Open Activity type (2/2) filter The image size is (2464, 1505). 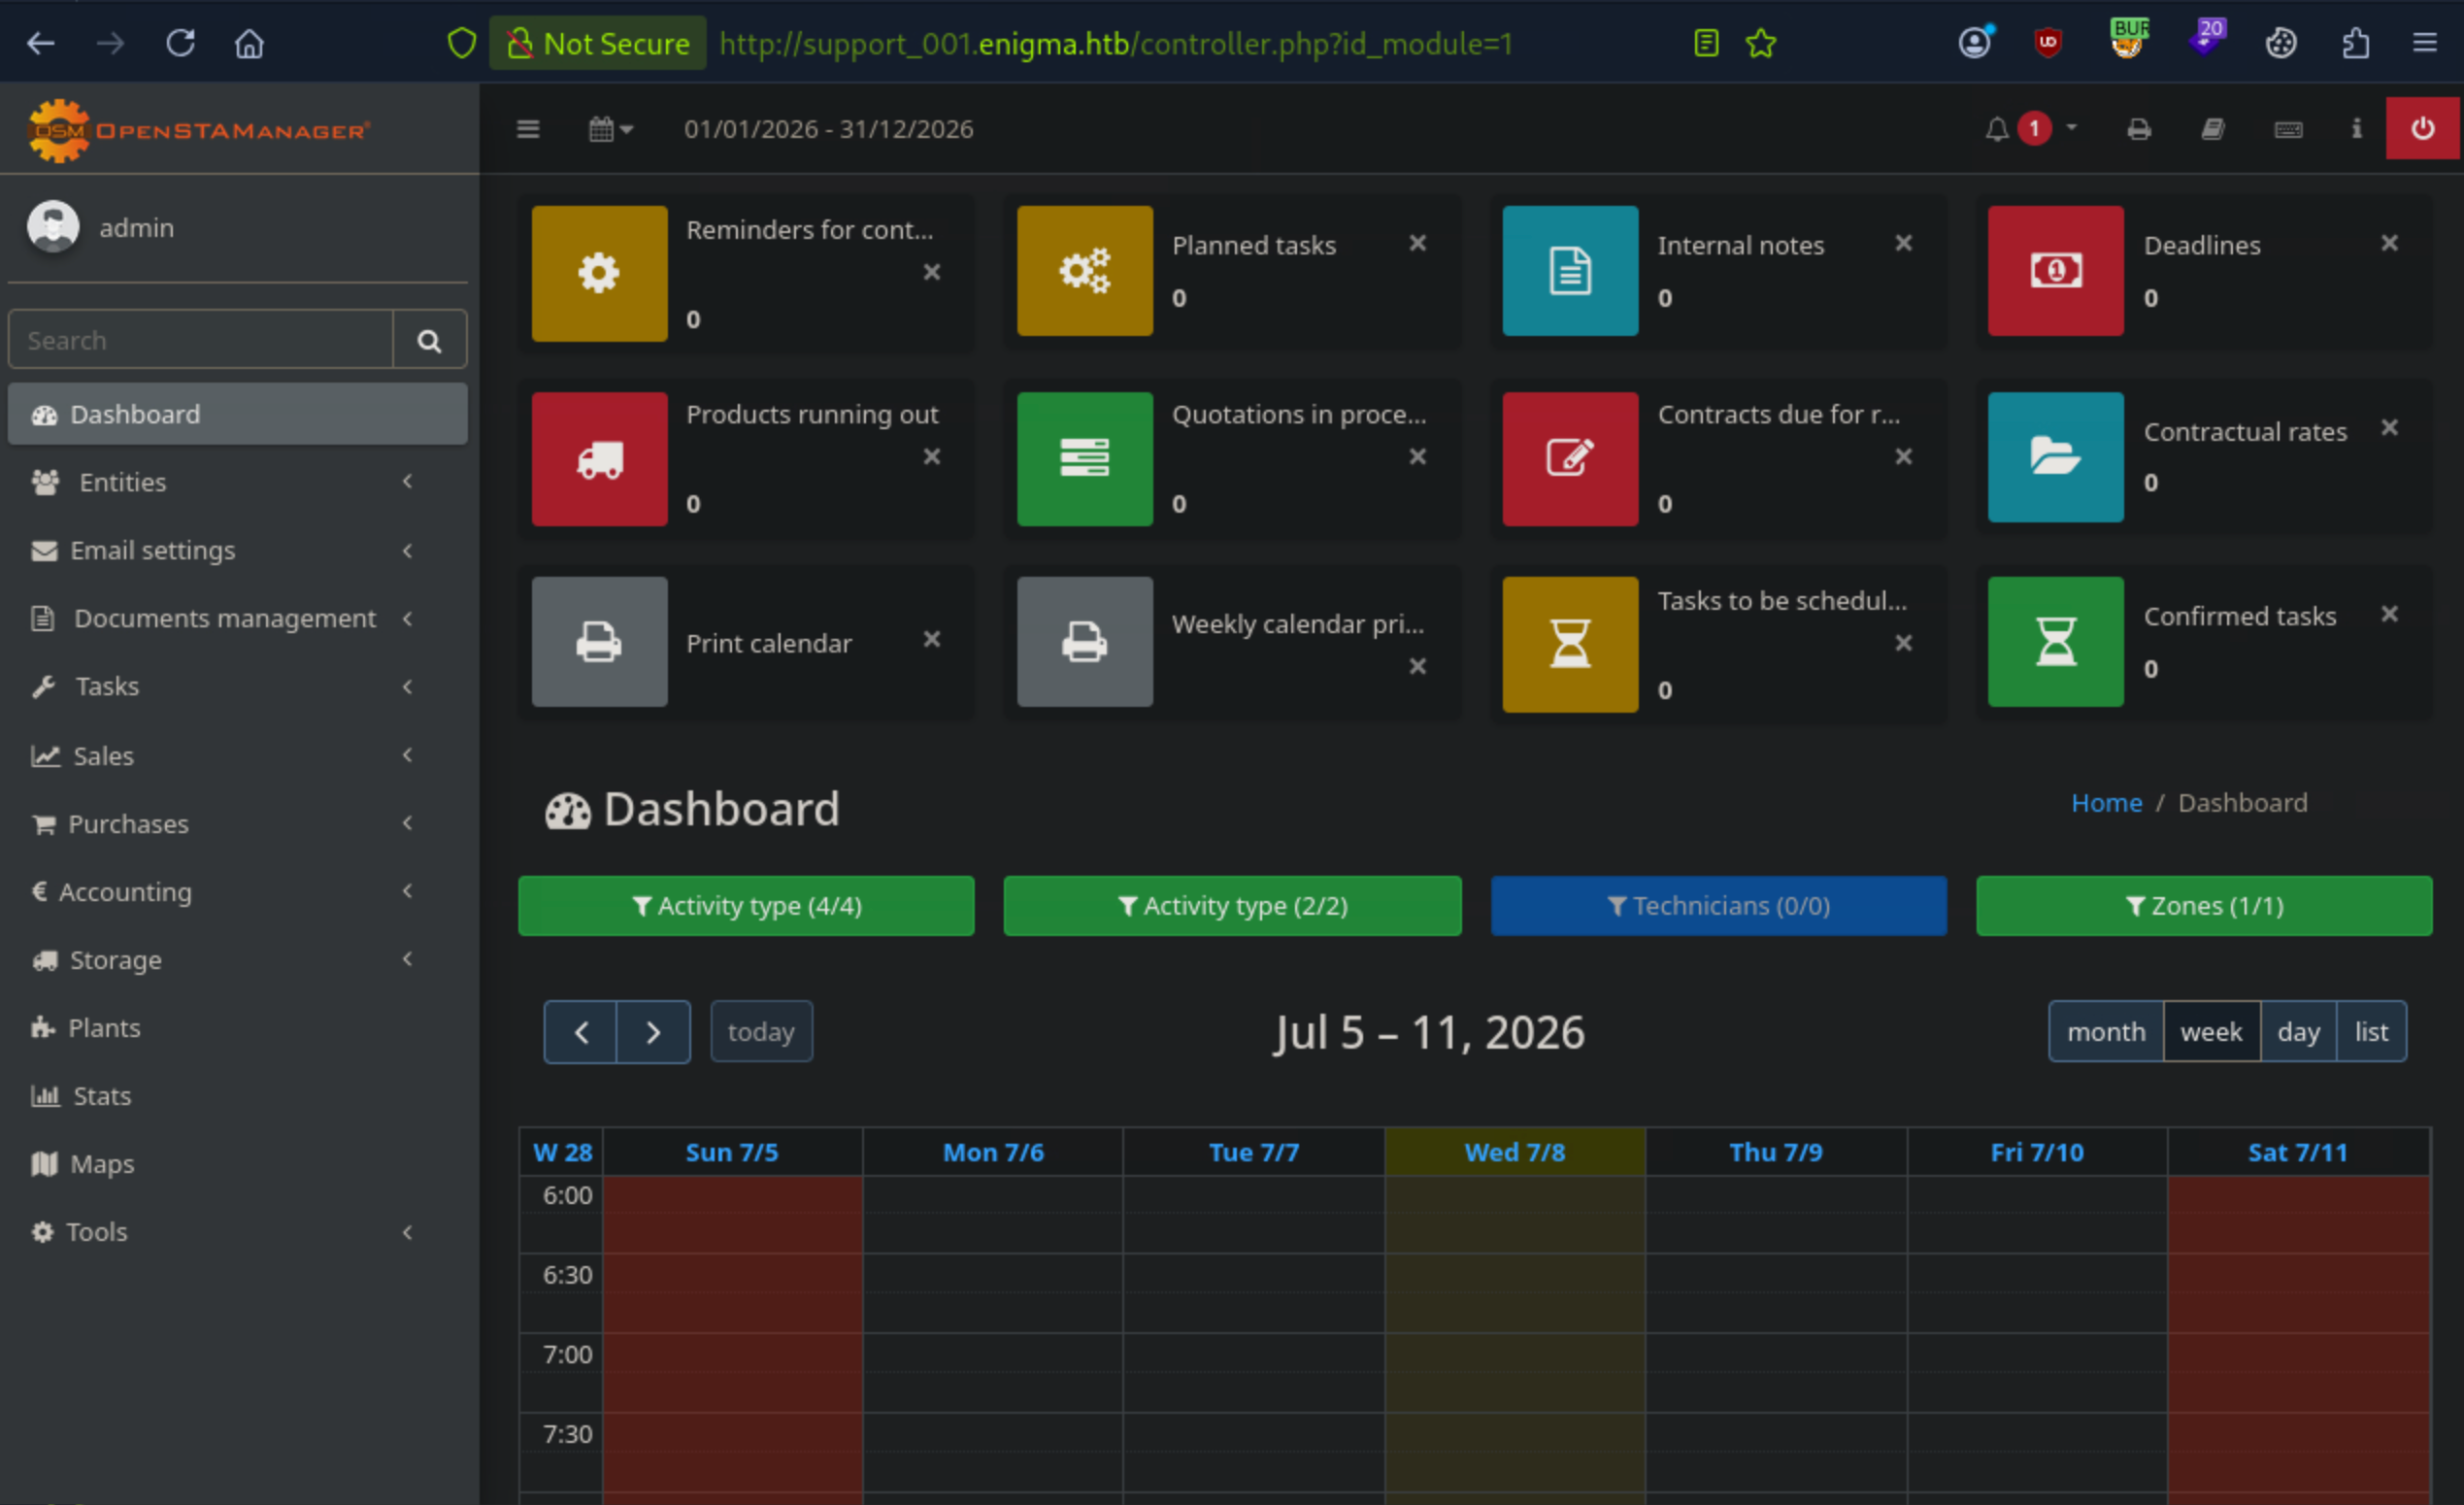tap(1232, 906)
